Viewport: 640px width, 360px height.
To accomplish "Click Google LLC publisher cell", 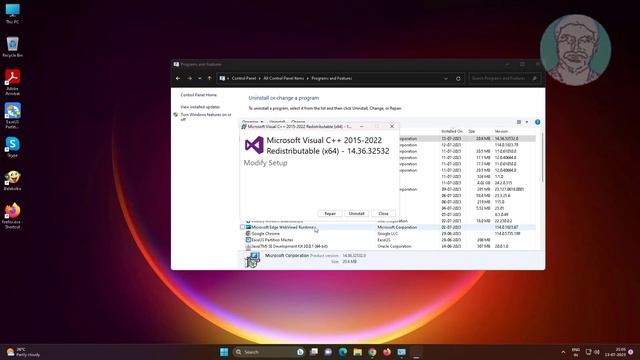I will coord(387,234).
